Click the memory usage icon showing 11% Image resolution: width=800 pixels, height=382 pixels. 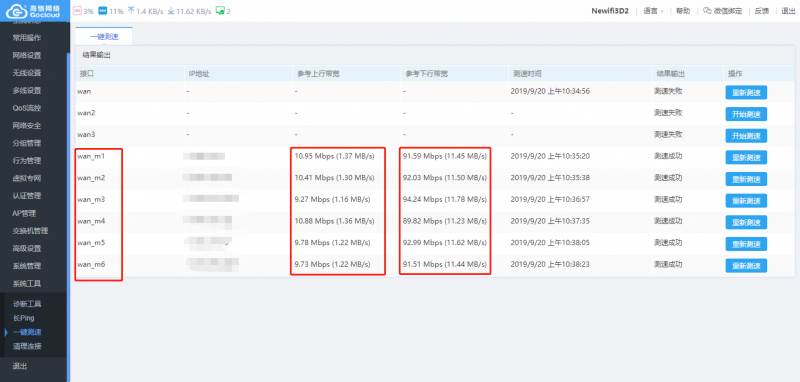(102, 11)
